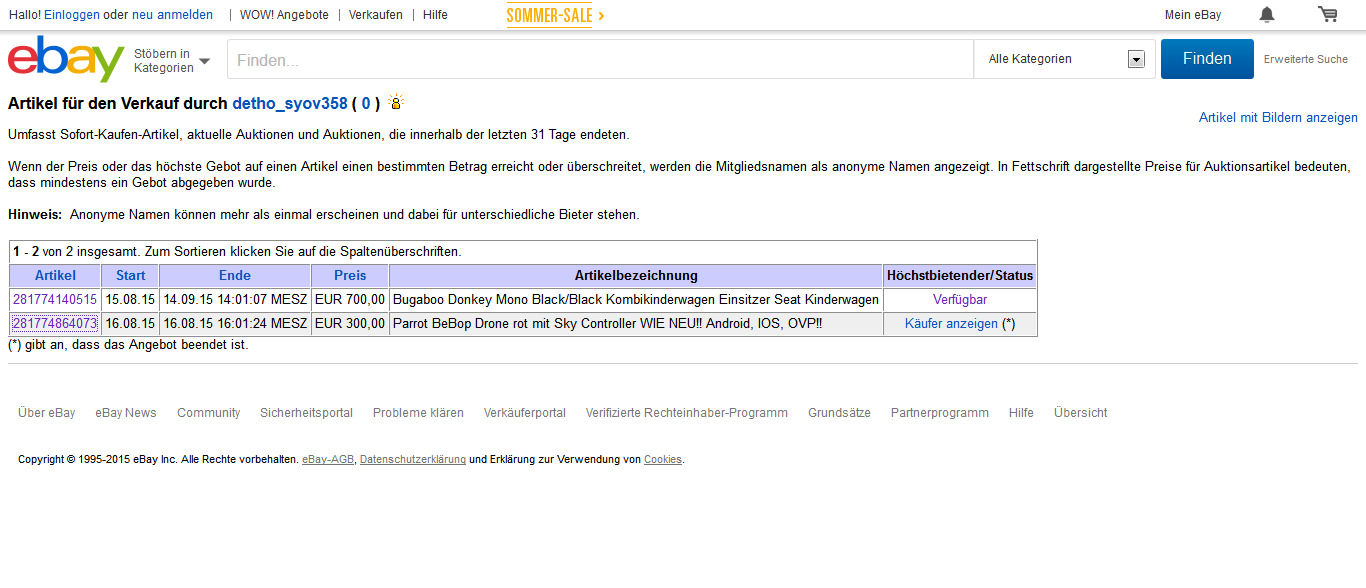This screenshot has width=1366, height=588.
Task: Open Erweiterte Suche
Action: 1306,59
